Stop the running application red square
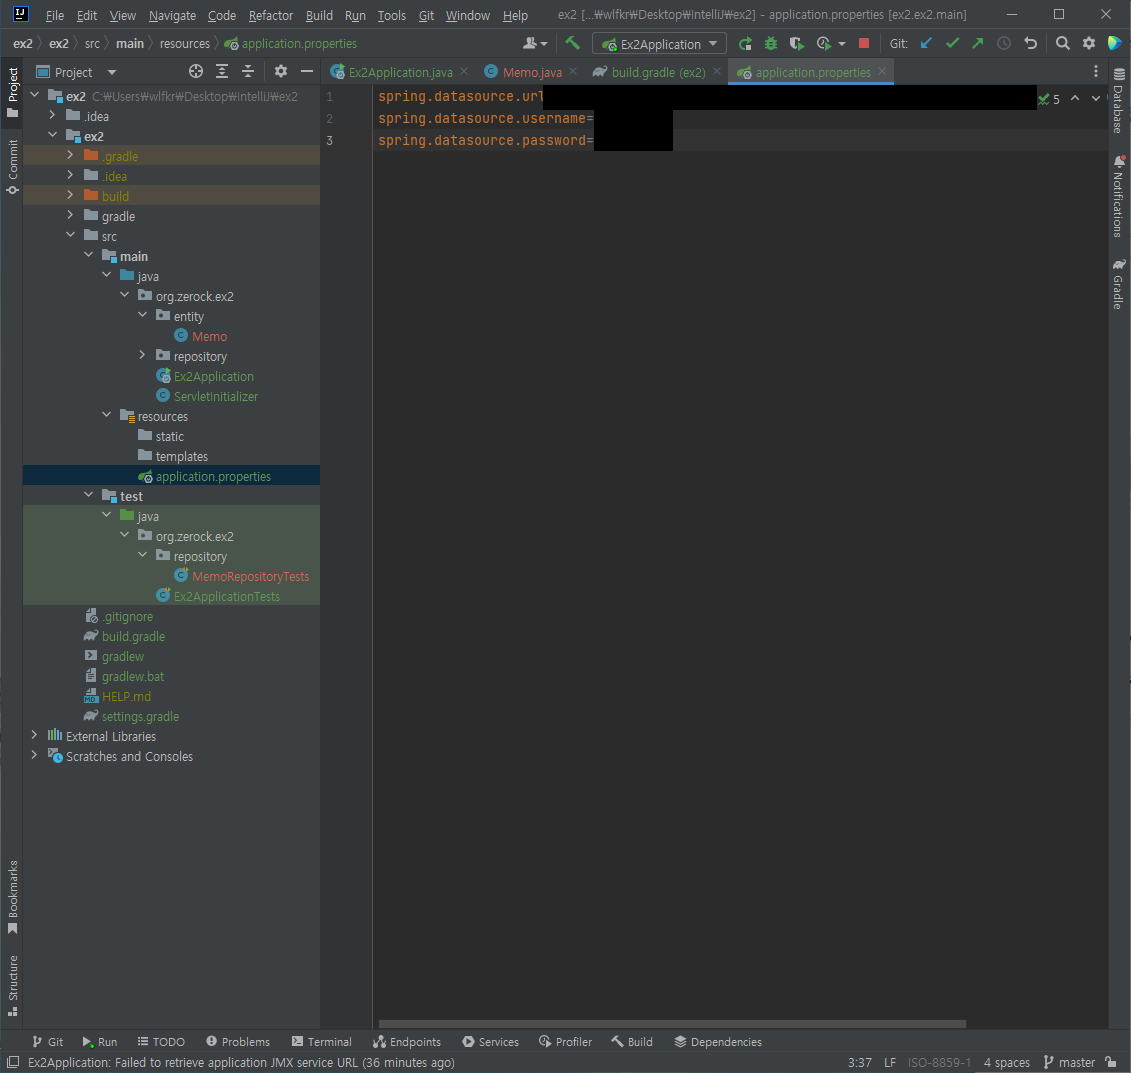The width and height of the screenshot is (1131, 1073). (x=863, y=43)
